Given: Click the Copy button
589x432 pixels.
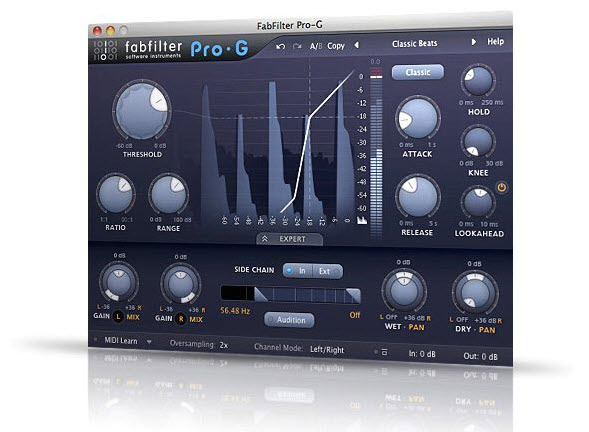Looking at the screenshot, I should [x=335, y=46].
